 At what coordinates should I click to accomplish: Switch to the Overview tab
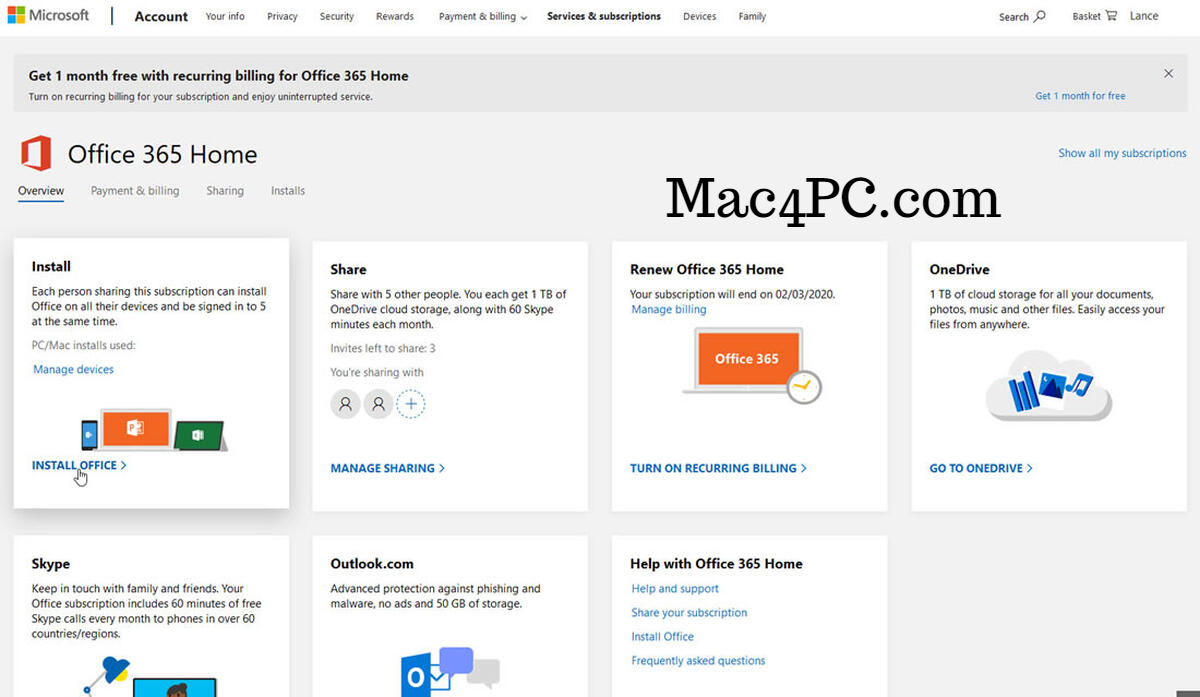pos(41,191)
